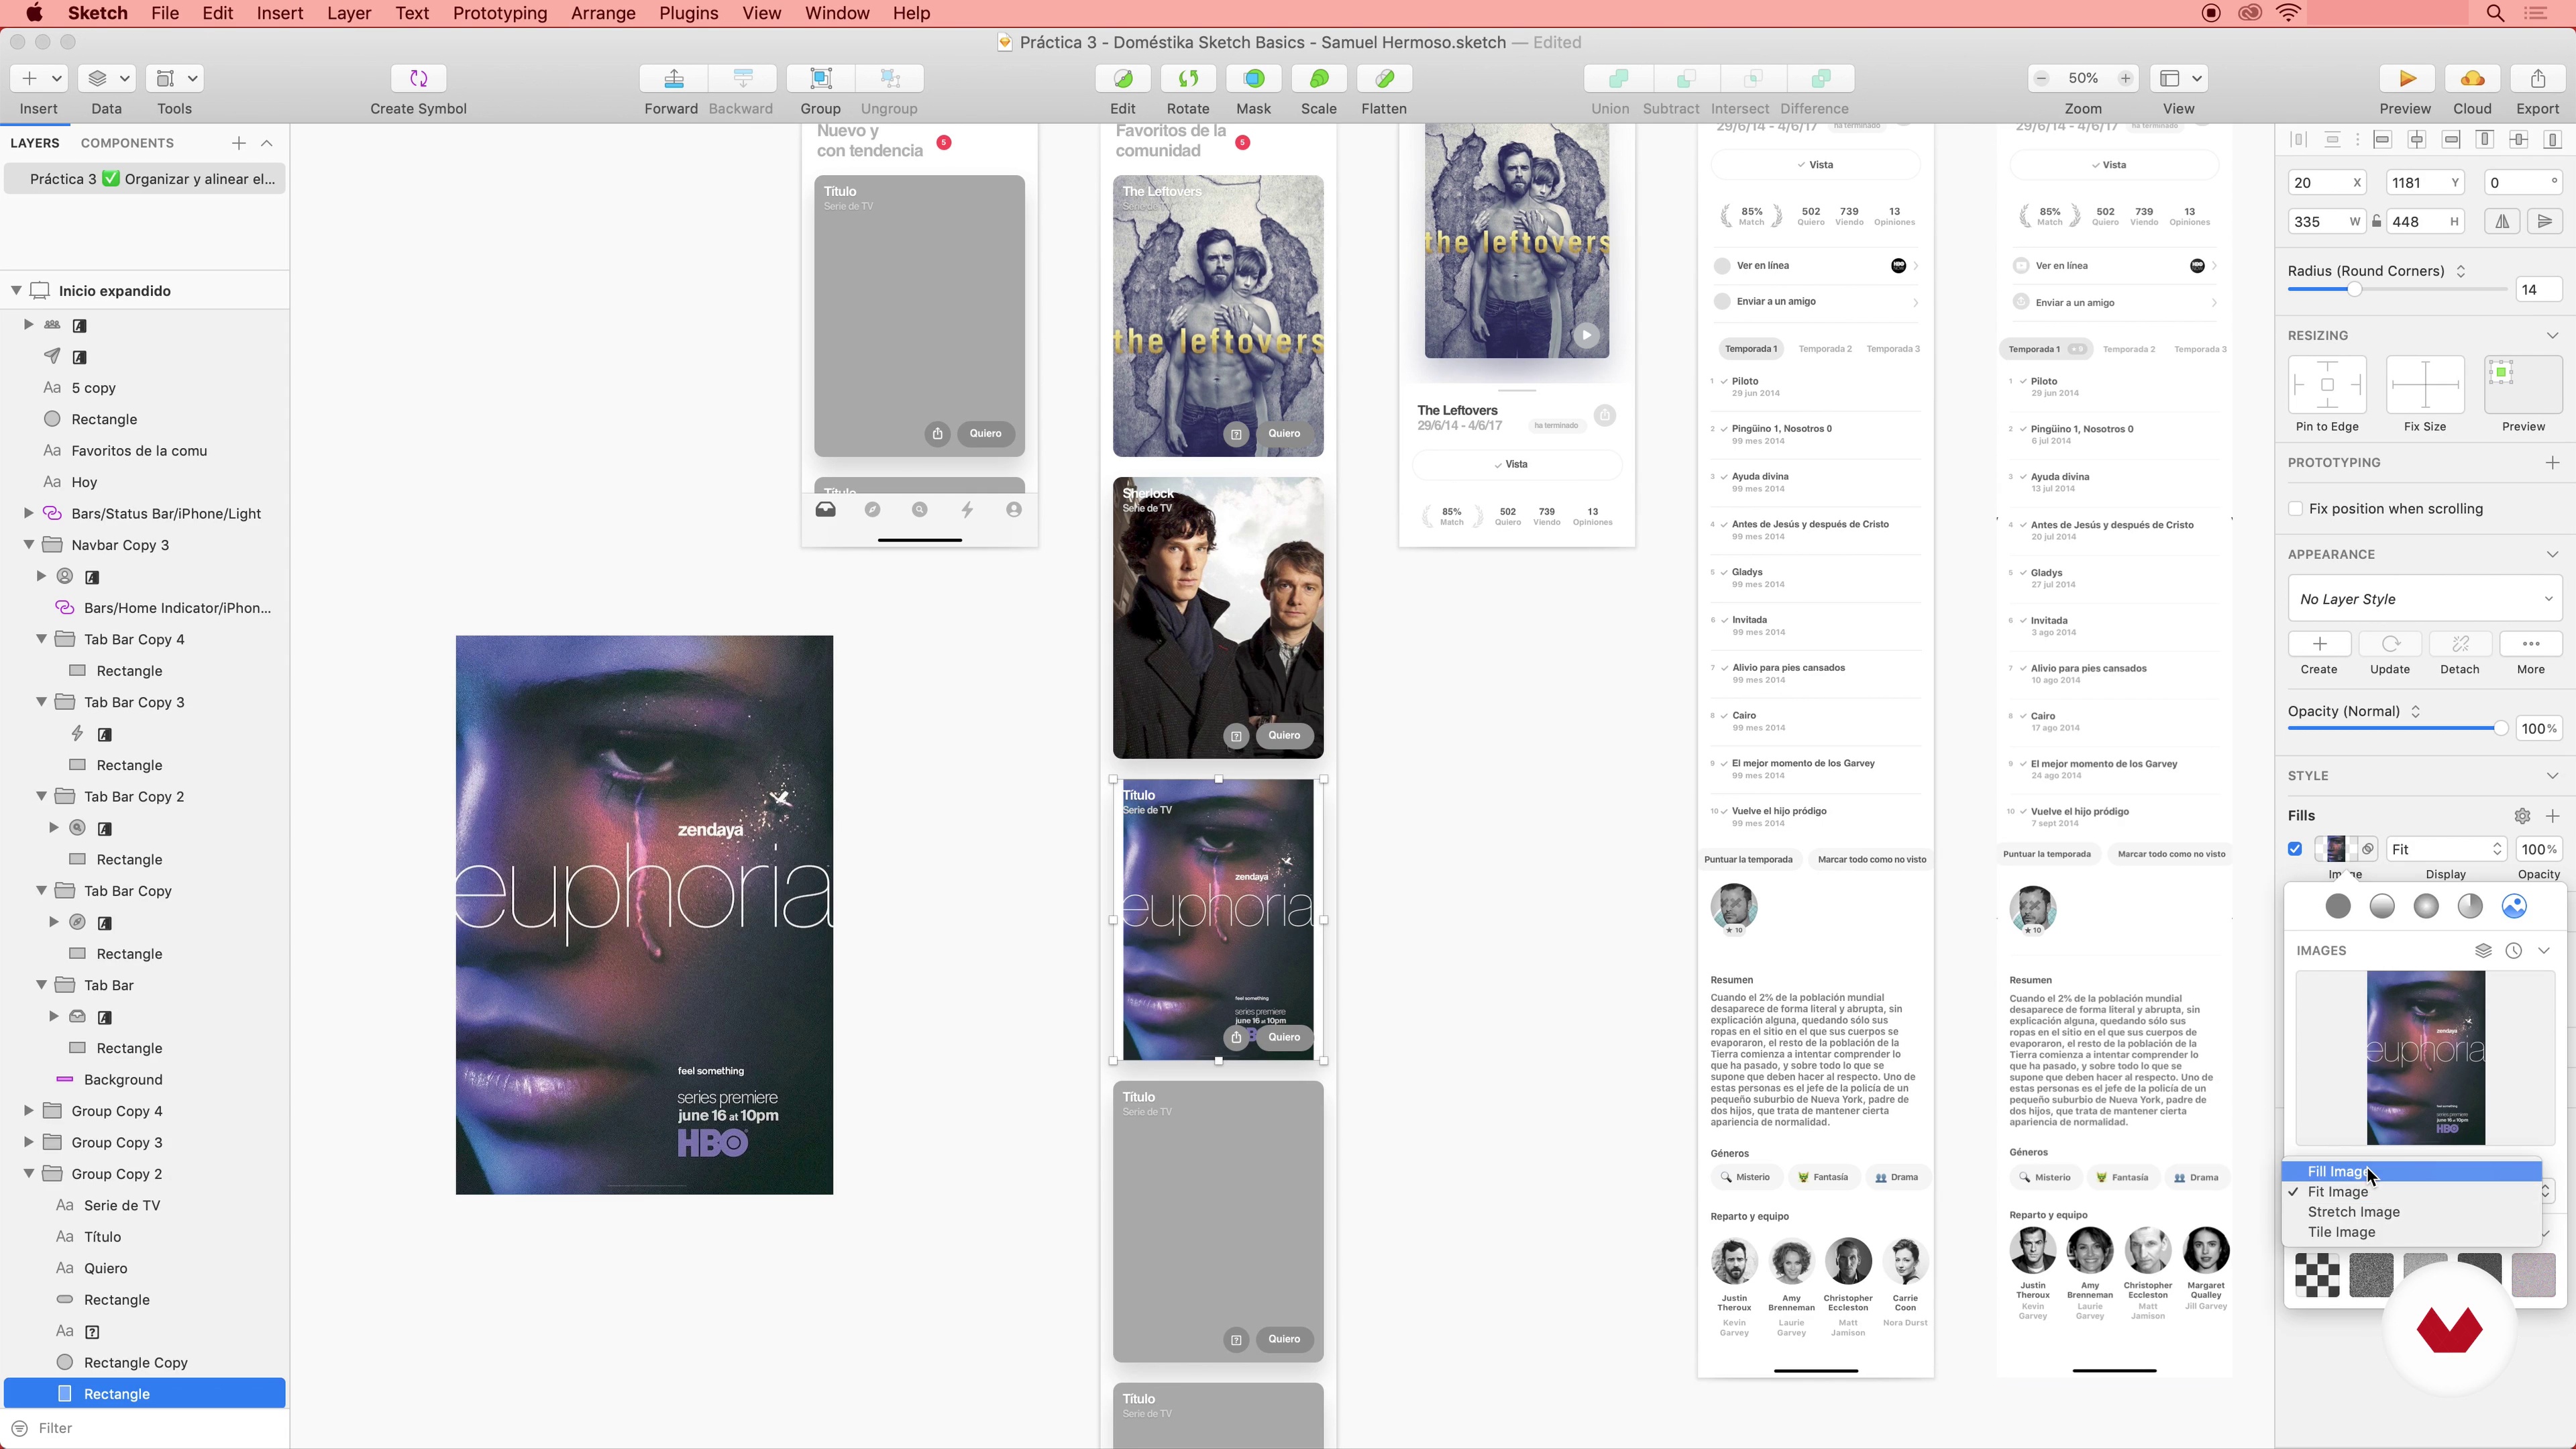Zoom out with the minus icon

pos(2042,78)
